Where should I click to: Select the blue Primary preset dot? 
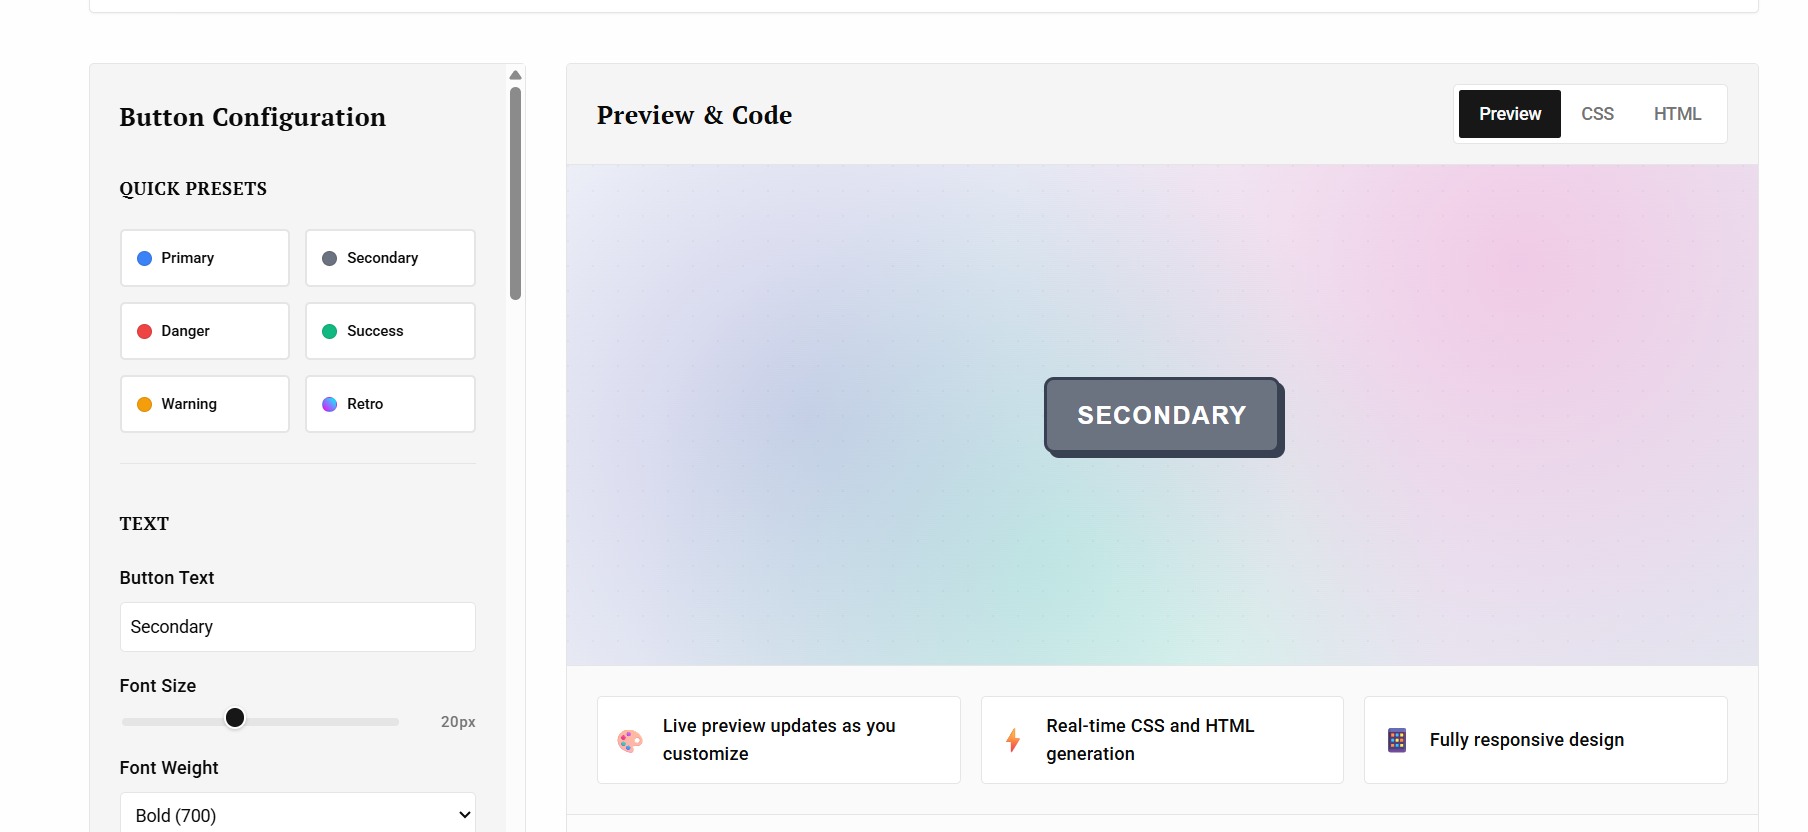click(x=144, y=258)
